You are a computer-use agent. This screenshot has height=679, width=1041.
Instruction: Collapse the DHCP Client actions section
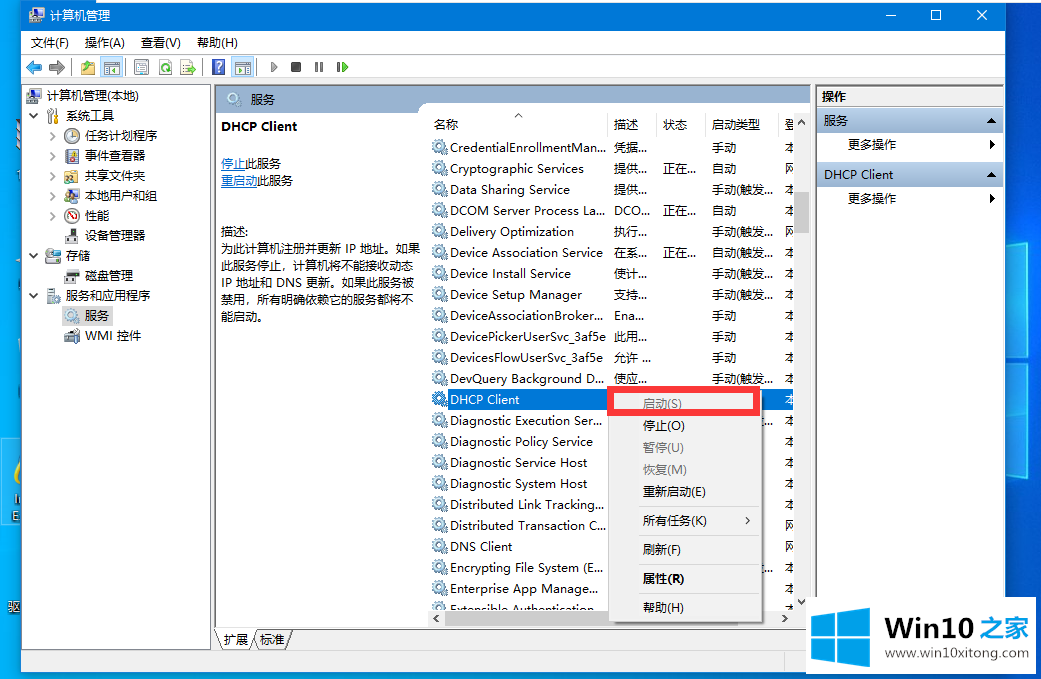[991, 175]
